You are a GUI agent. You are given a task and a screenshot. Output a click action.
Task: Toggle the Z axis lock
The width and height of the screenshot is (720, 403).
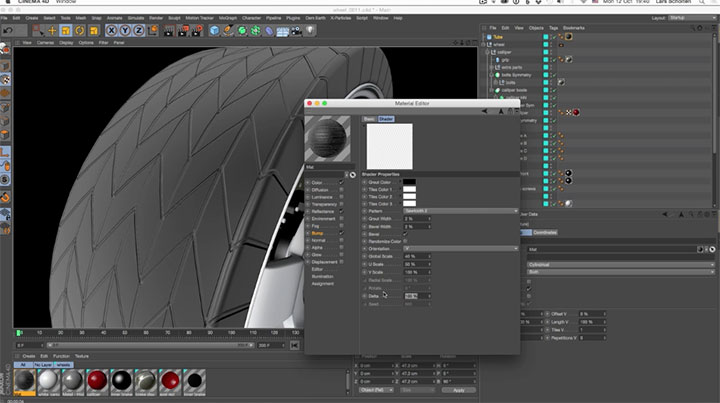click(x=139, y=31)
